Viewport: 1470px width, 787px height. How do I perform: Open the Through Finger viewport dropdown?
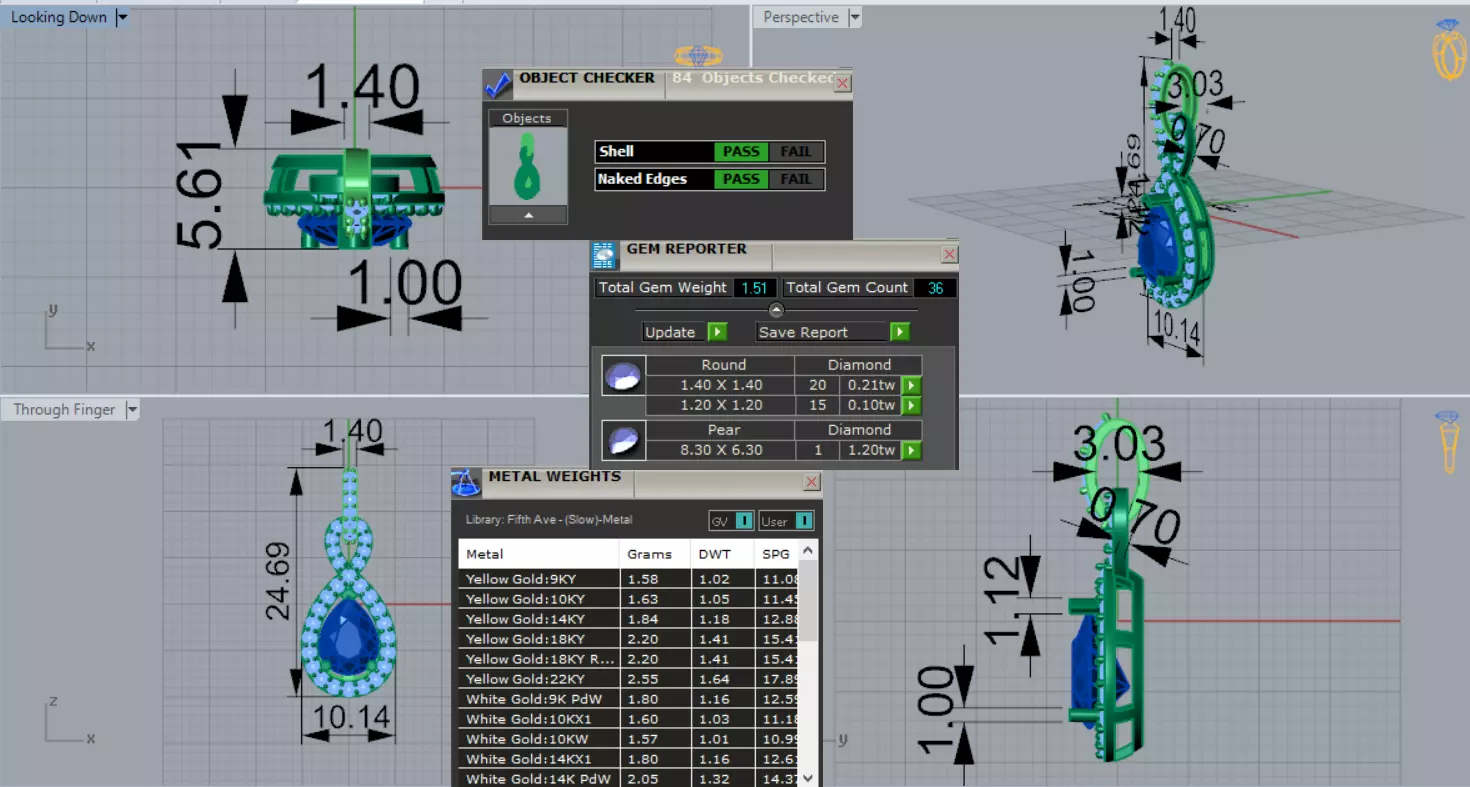[x=132, y=409]
